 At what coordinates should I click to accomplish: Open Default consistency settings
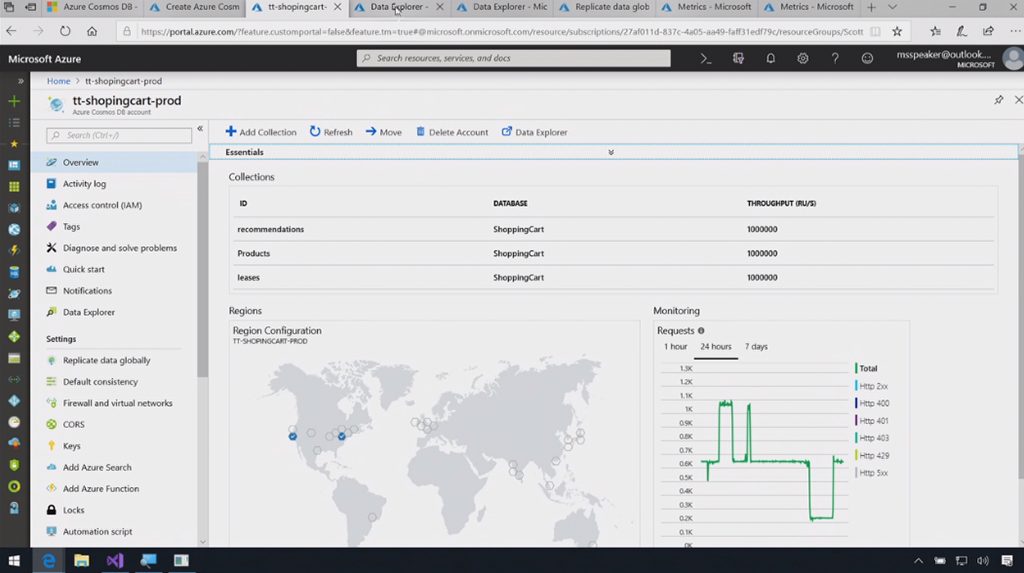tap(100, 382)
